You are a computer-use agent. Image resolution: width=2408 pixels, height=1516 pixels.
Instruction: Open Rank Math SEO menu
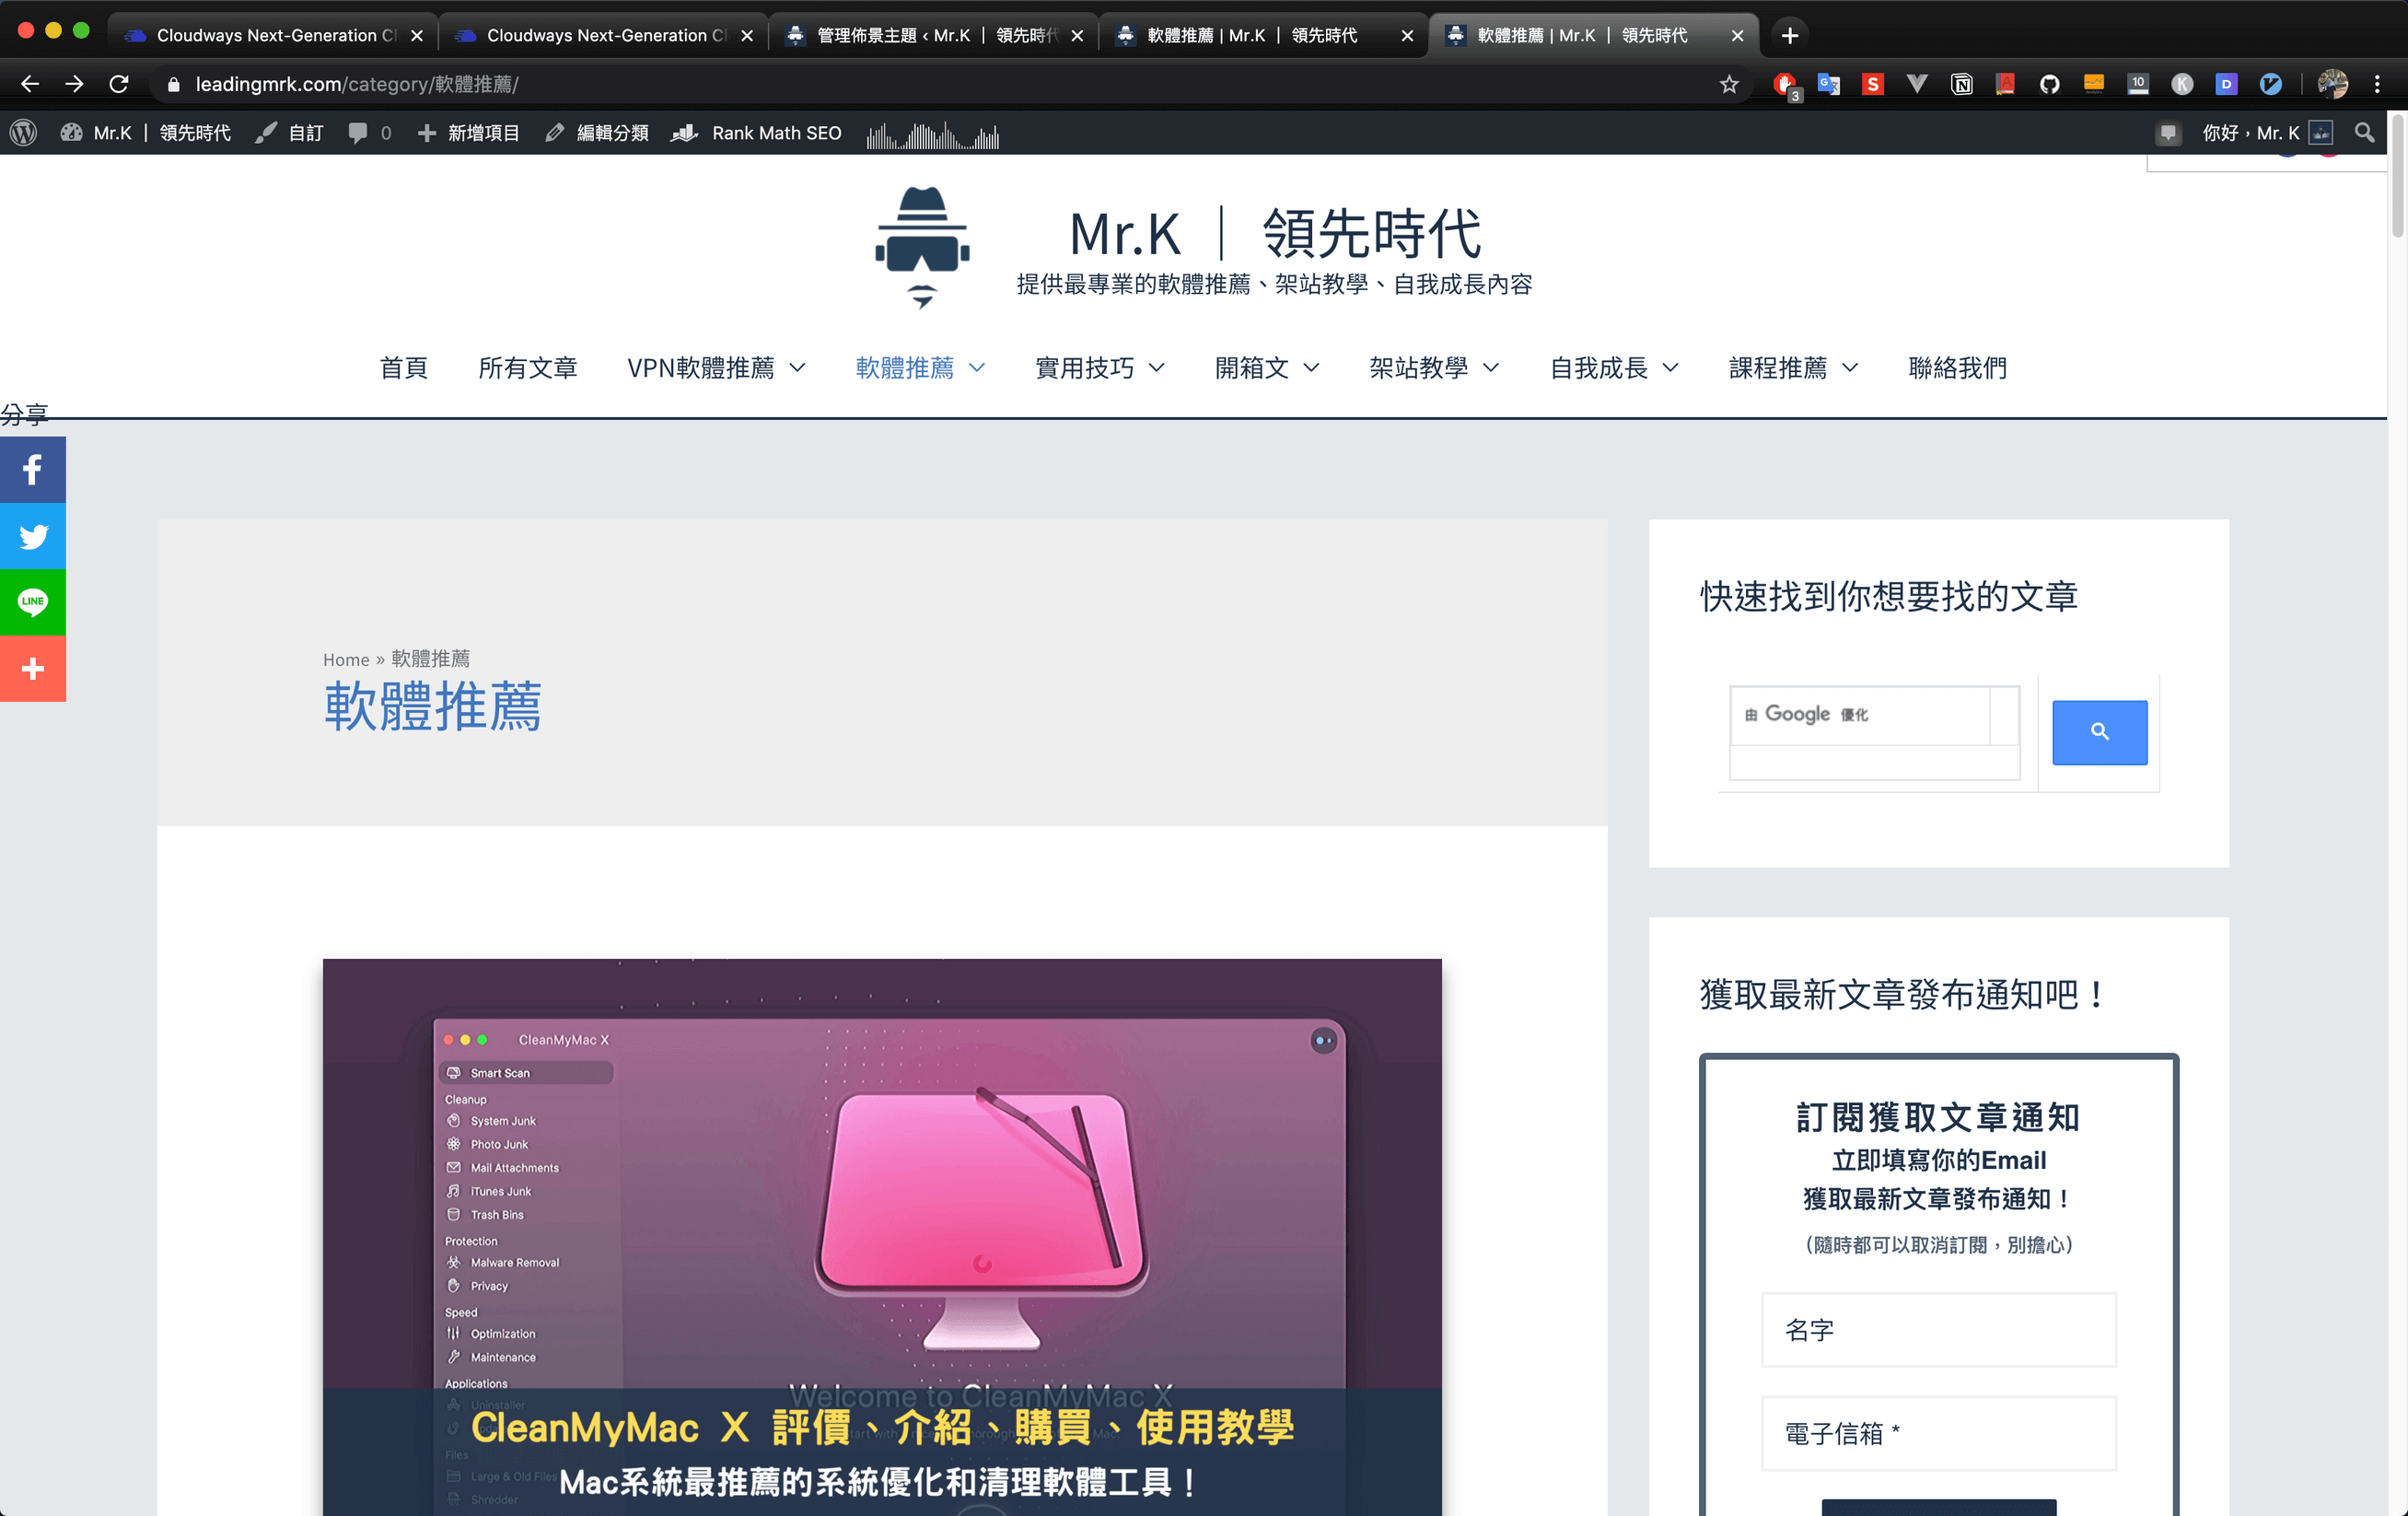tap(757, 133)
